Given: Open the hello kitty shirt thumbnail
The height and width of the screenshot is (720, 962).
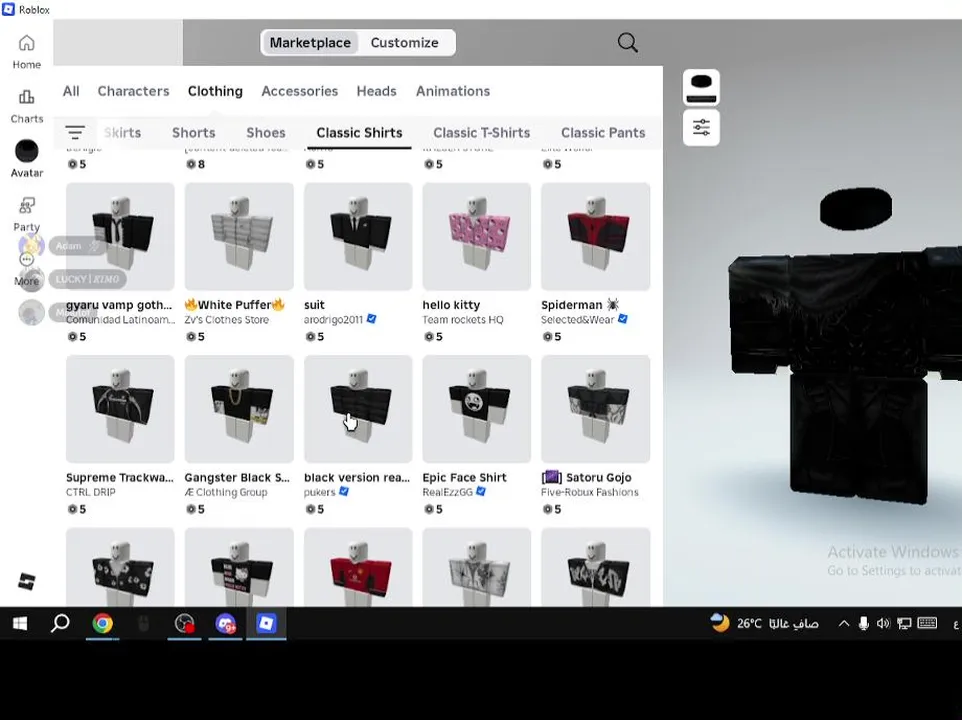Looking at the screenshot, I should tap(477, 236).
